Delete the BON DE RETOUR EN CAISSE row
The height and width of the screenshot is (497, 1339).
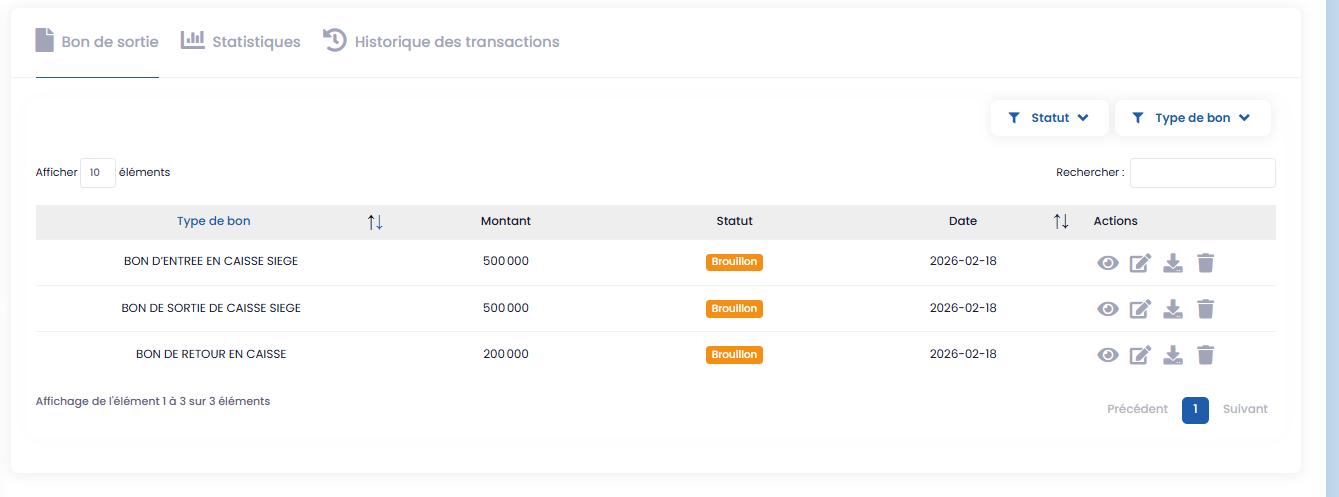pyautogui.click(x=1206, y=355)
